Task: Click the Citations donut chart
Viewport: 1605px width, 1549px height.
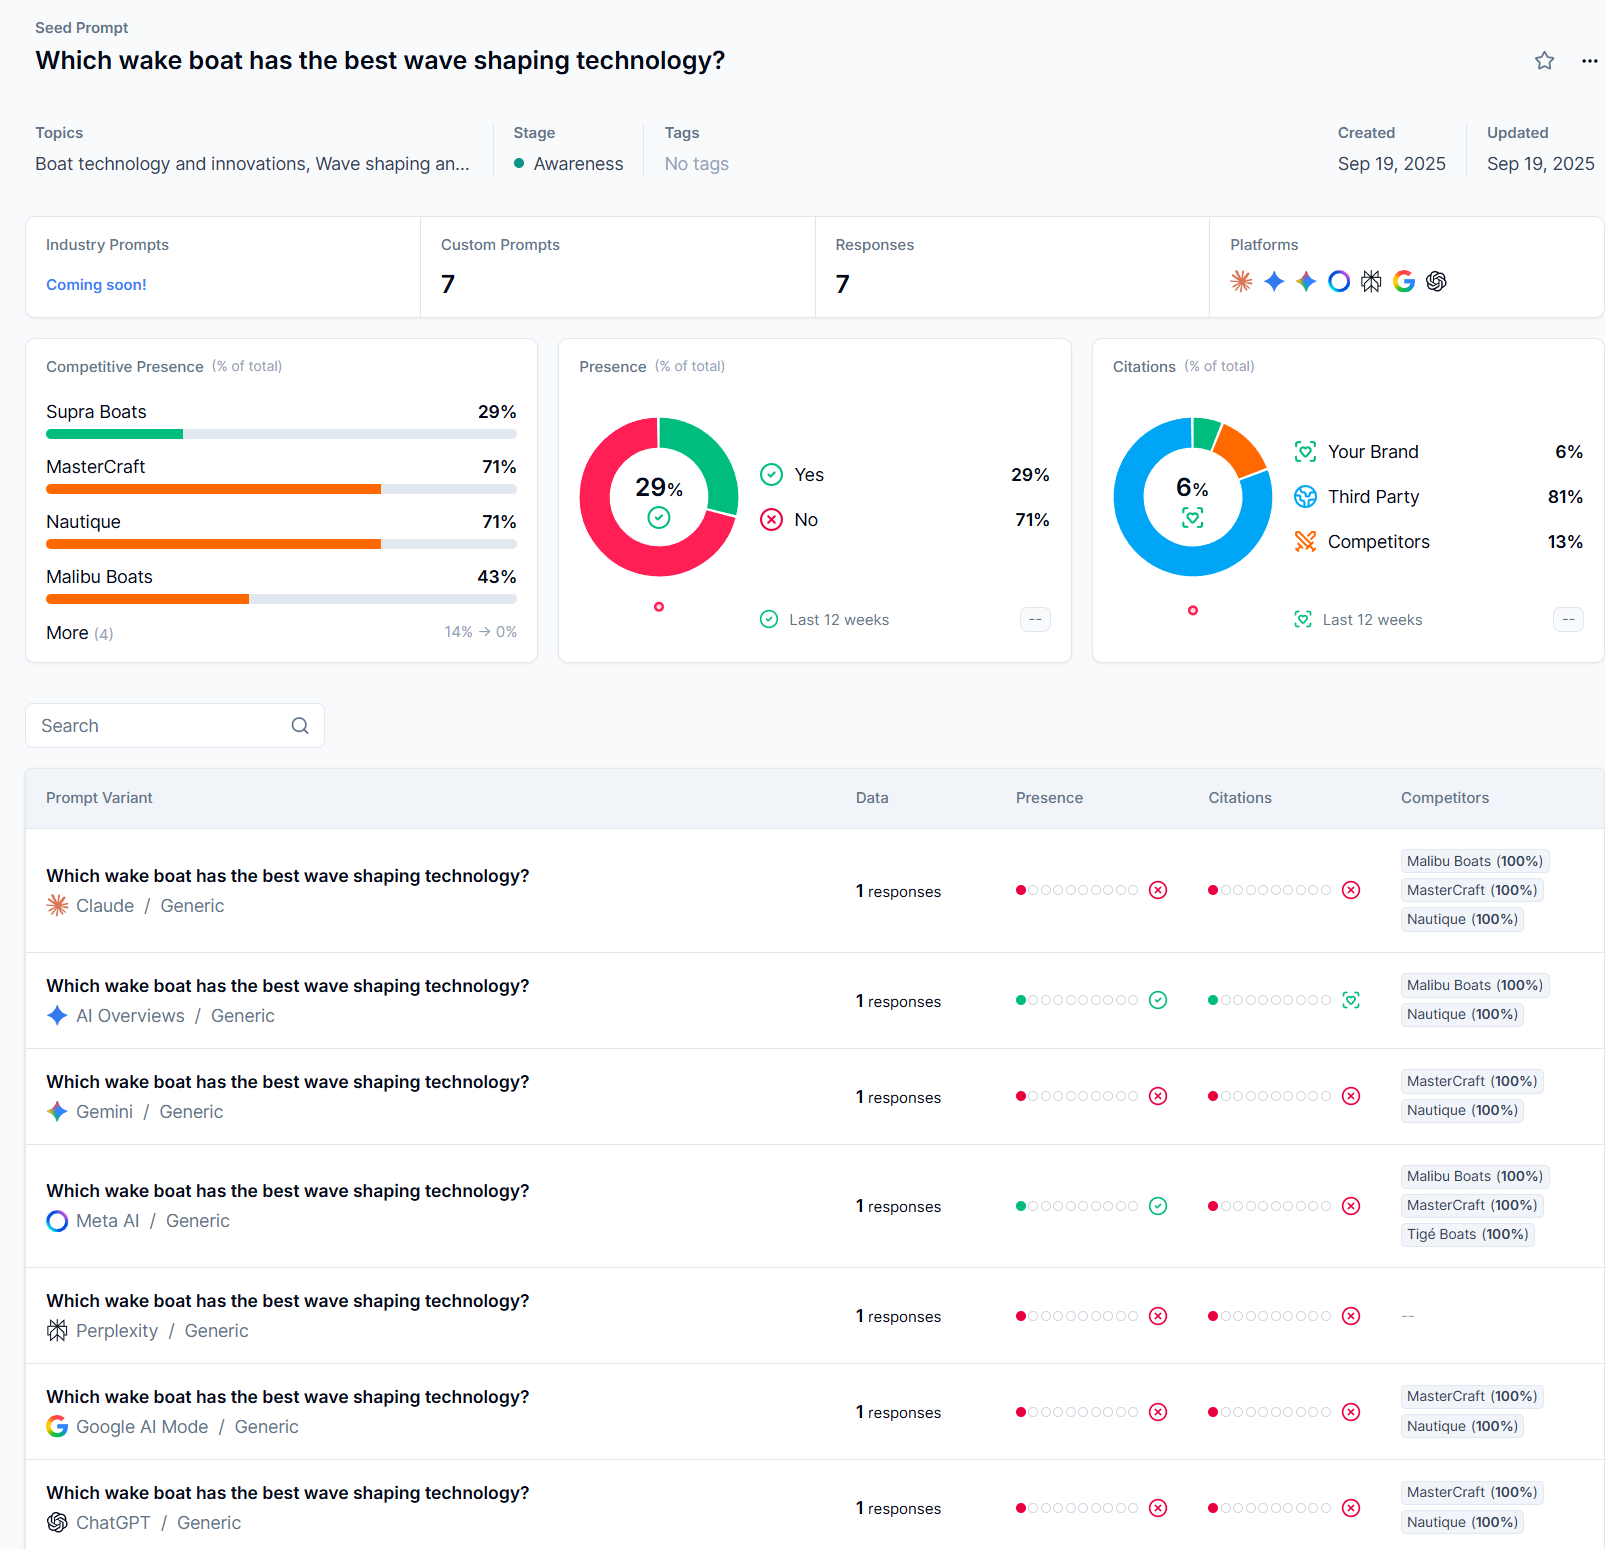Action: (1193, 497)
